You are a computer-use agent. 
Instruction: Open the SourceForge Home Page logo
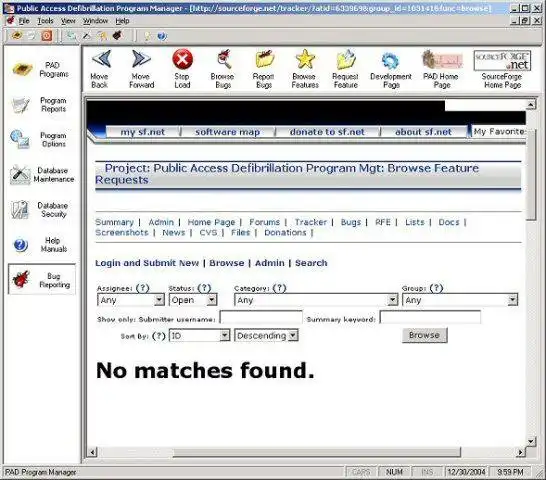point(502,61)
